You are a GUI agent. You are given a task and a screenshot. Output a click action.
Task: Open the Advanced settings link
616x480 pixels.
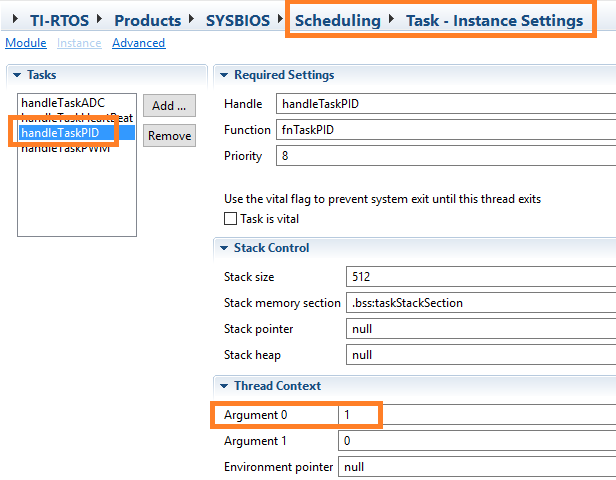(x=138, y=43)
